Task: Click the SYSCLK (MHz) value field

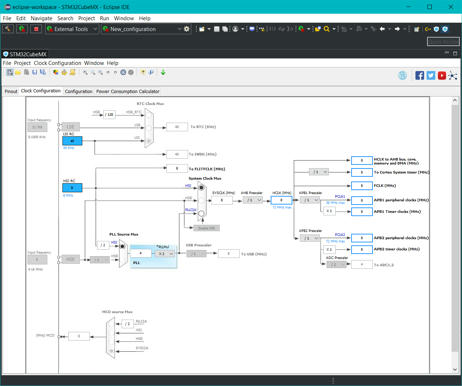Action: pos(222,200)
